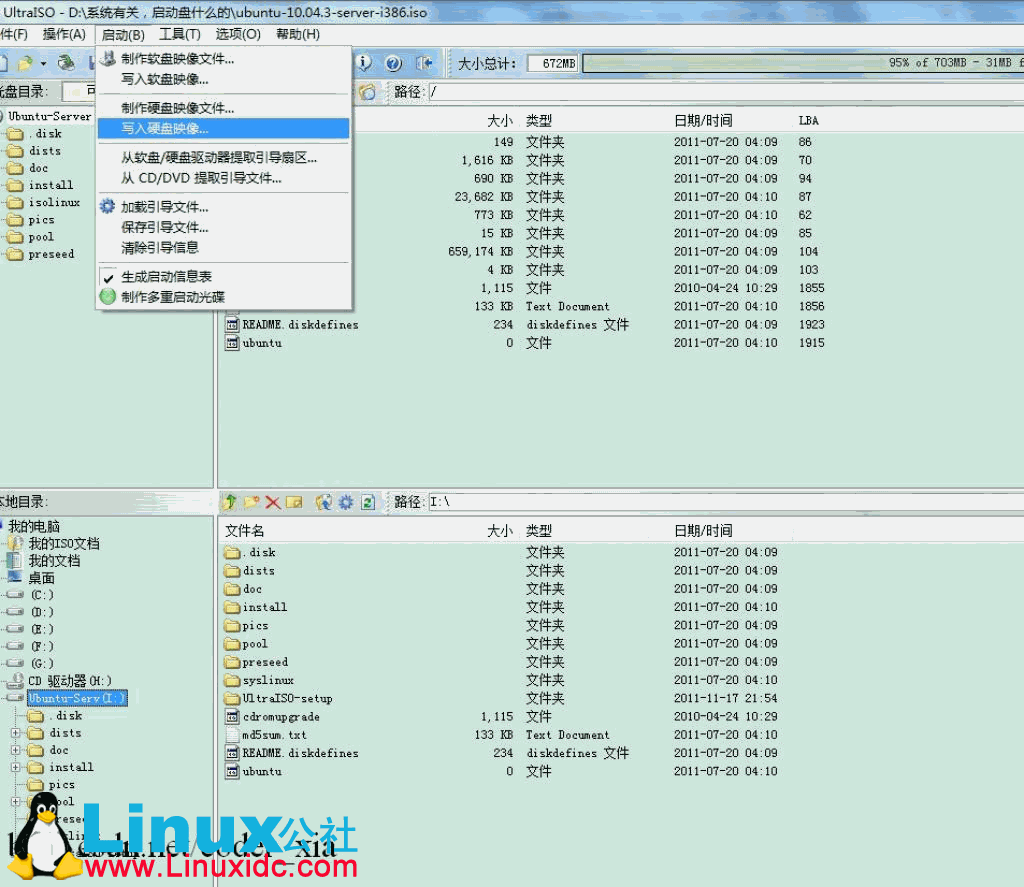The image size is (1024, 887).
Task: Select 我的电脑 in local tree
Action: [x=34, y=526]
